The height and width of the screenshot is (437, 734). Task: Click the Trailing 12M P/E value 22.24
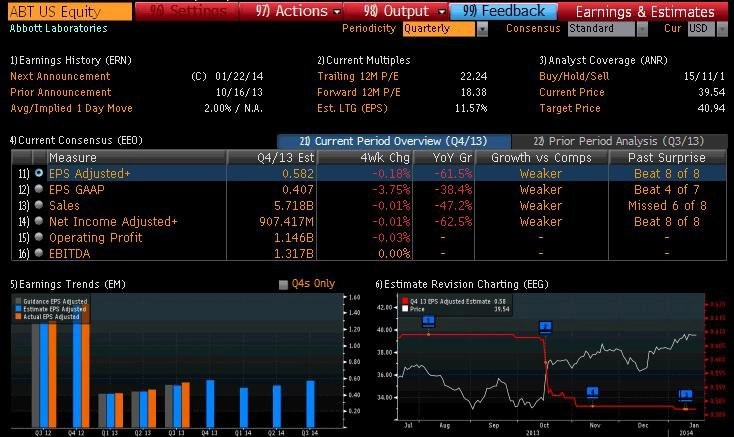(473, 76)
